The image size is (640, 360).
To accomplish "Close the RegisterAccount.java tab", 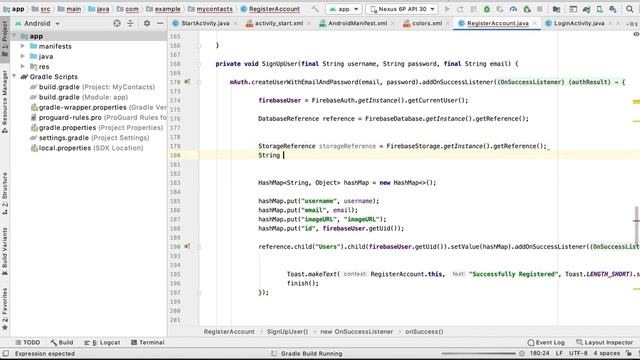I will (534, 24).
